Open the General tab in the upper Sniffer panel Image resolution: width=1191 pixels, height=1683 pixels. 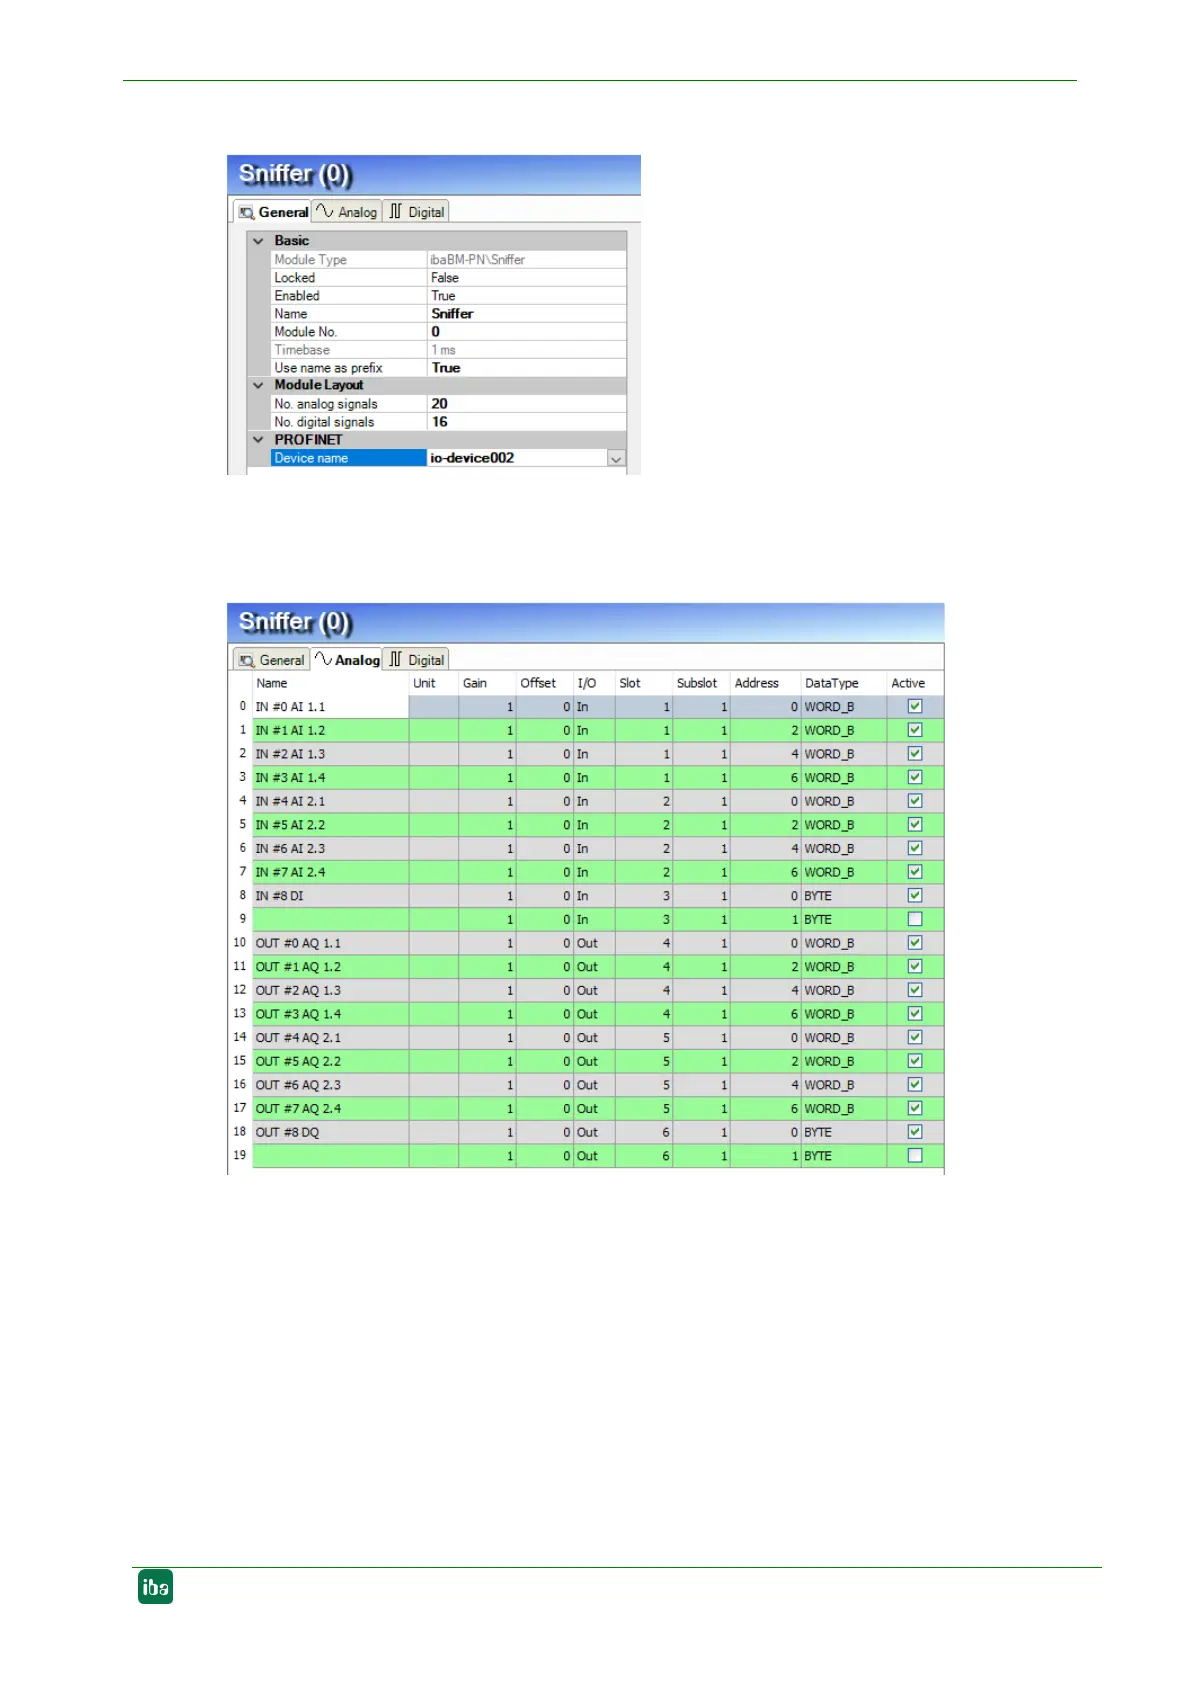pyautogui.click(x=273, y=212)
